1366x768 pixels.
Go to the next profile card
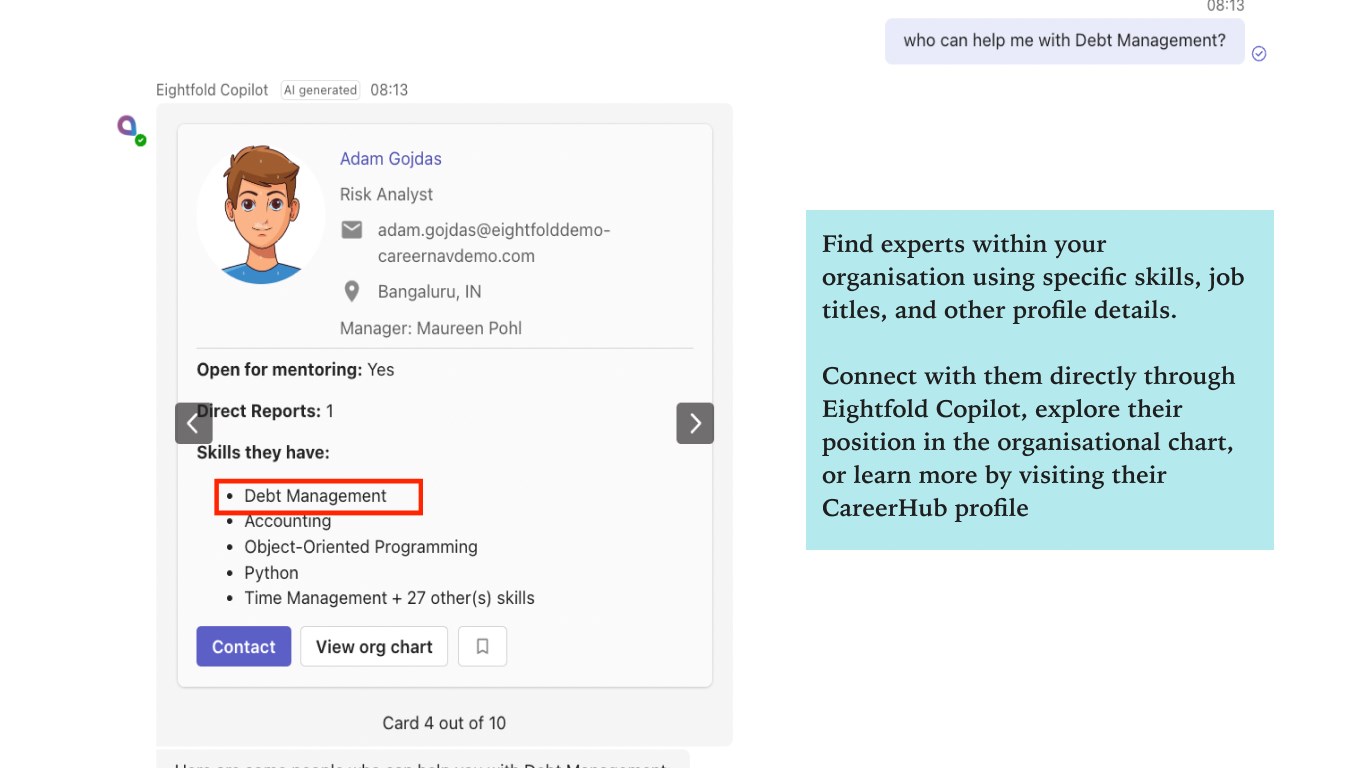[x=695, y=423]
